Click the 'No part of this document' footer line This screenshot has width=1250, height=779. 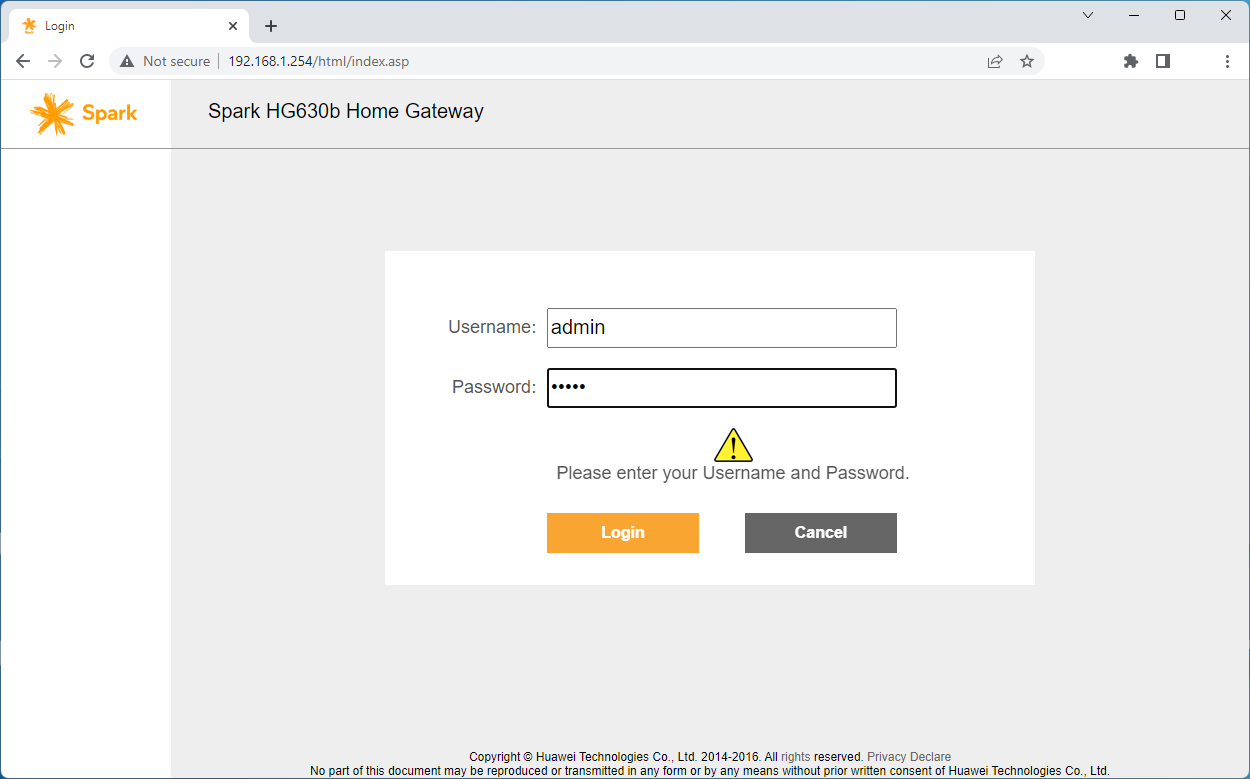pos(710,771)
